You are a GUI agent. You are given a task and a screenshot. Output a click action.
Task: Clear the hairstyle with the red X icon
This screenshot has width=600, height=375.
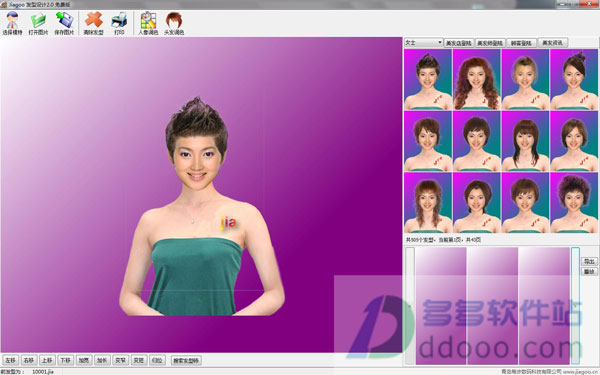click(x=94, y=23)
